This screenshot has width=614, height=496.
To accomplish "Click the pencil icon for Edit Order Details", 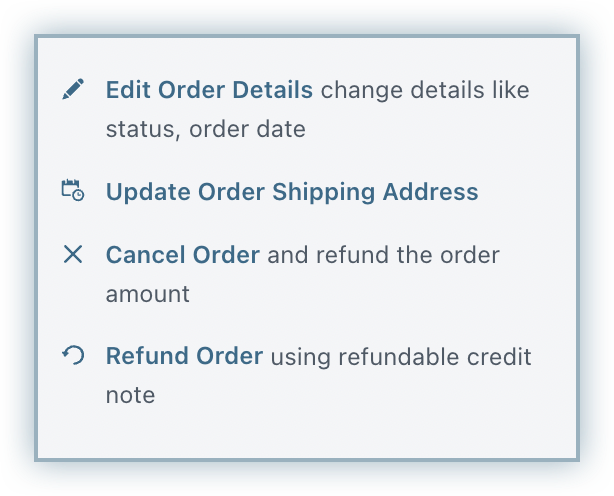I will coord(72,90).
